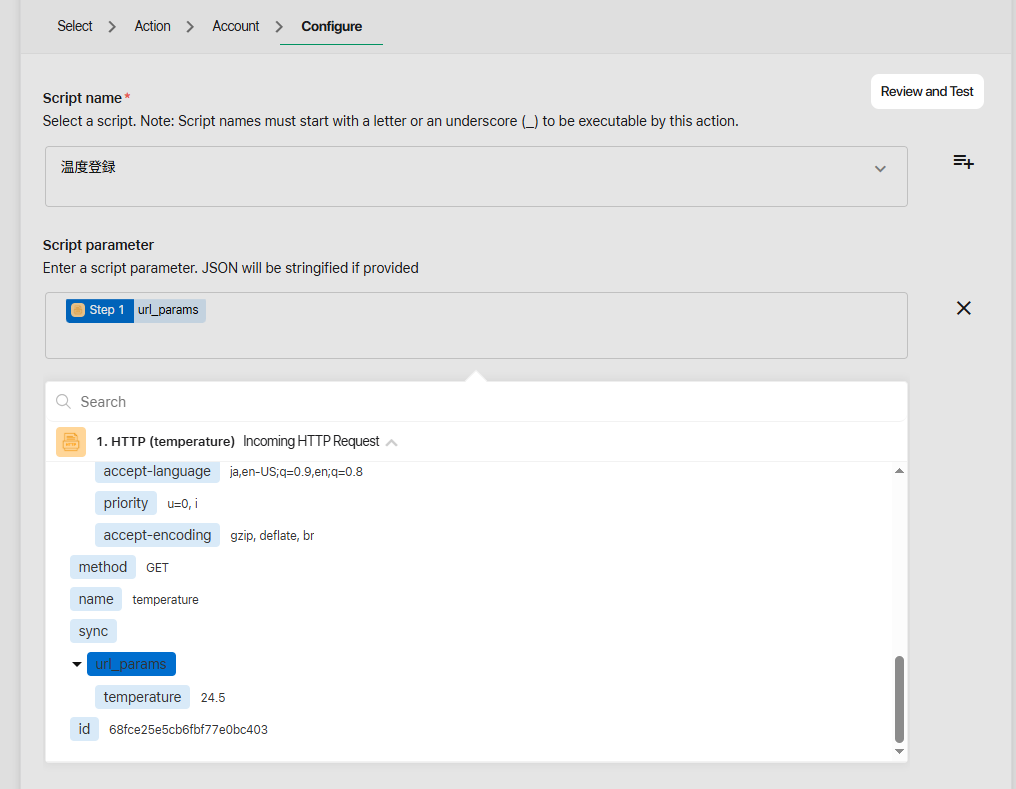Go to the Action step tab

tap(152, 26)
